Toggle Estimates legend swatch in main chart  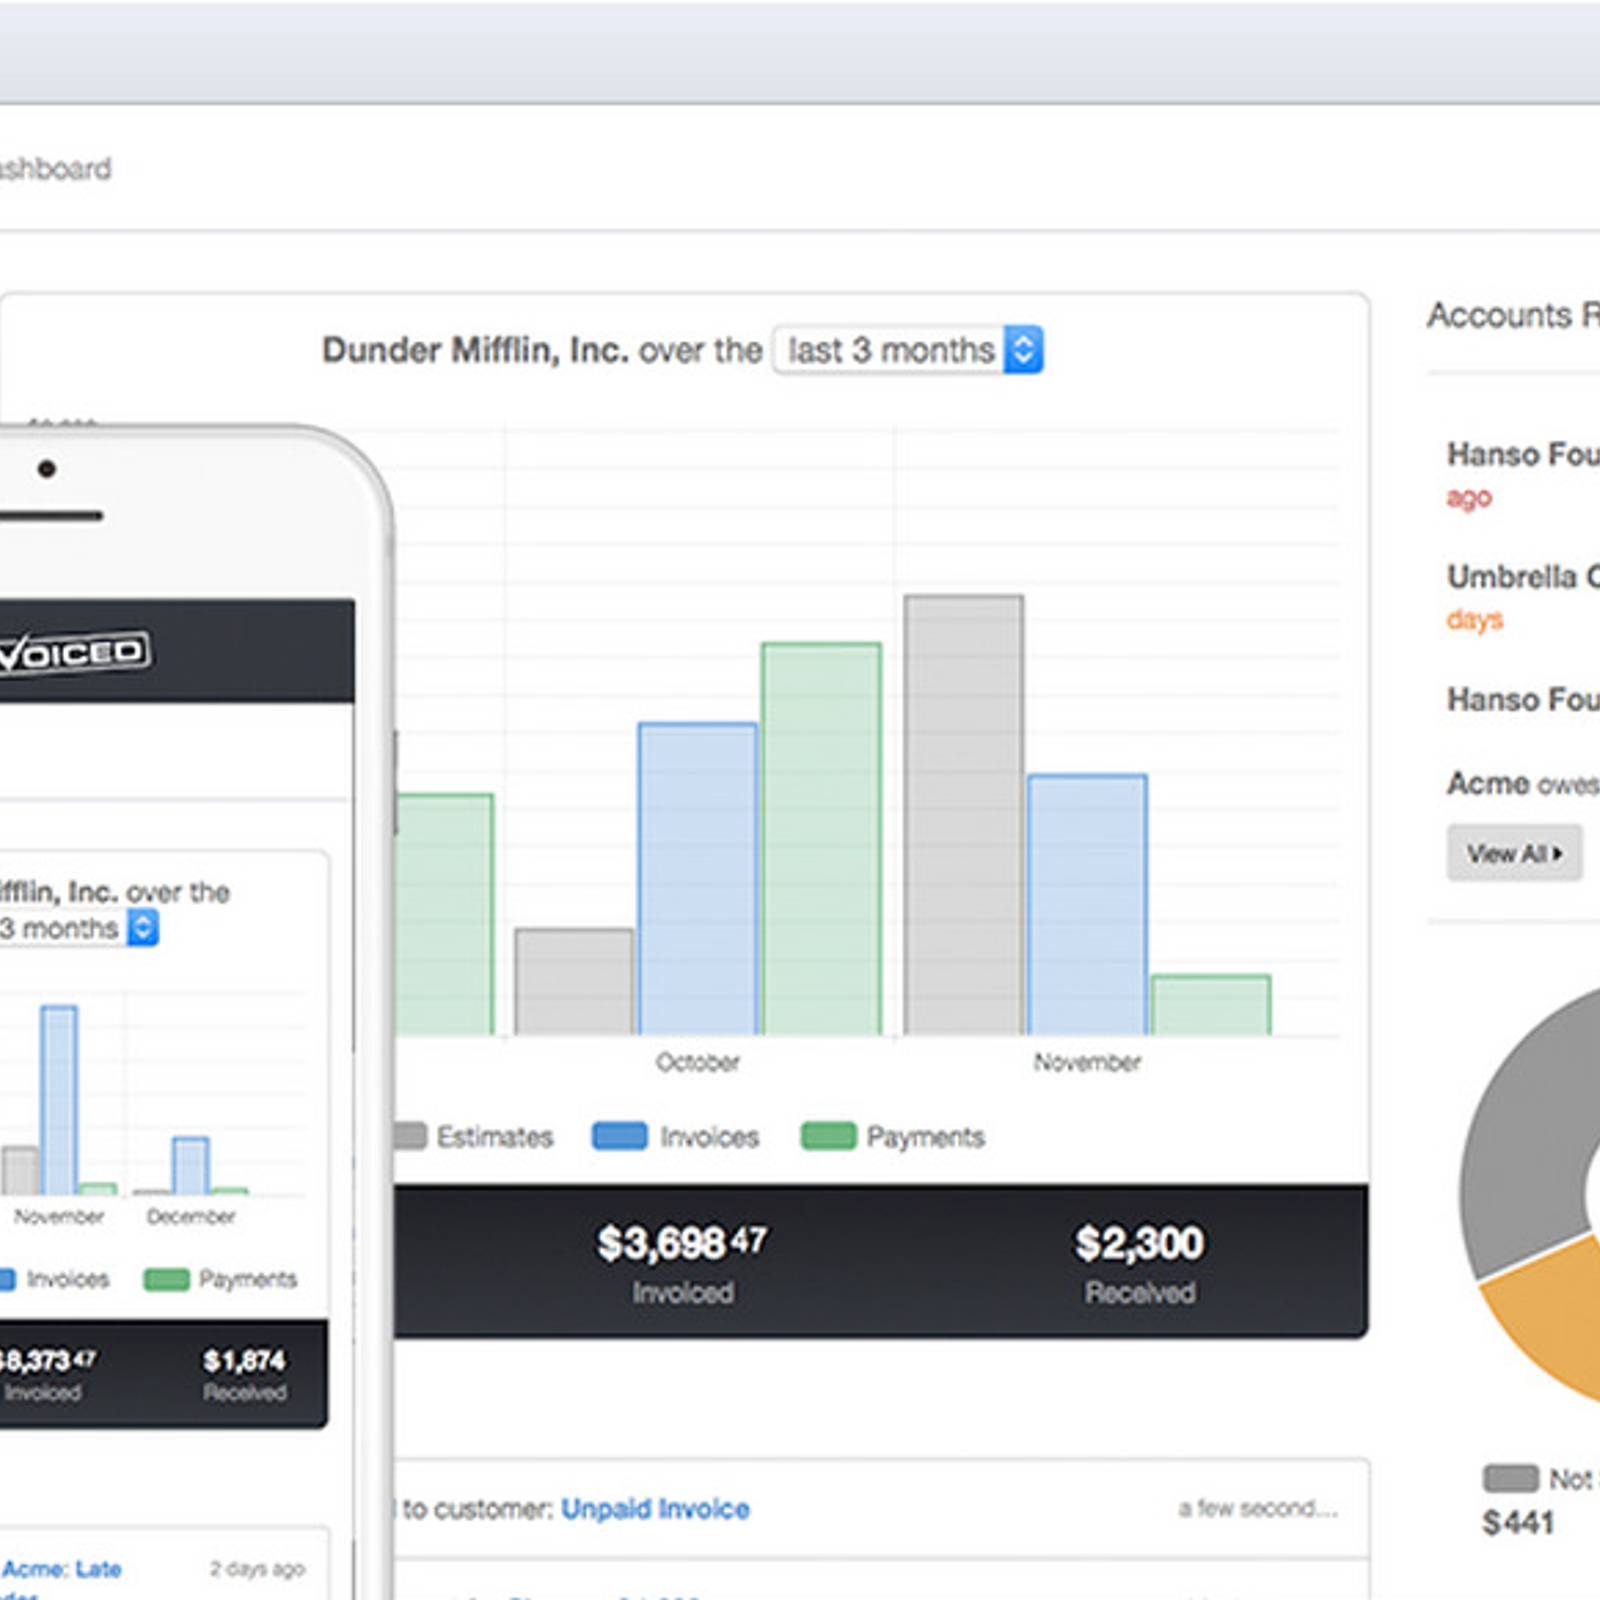[x=410, y=1136]
